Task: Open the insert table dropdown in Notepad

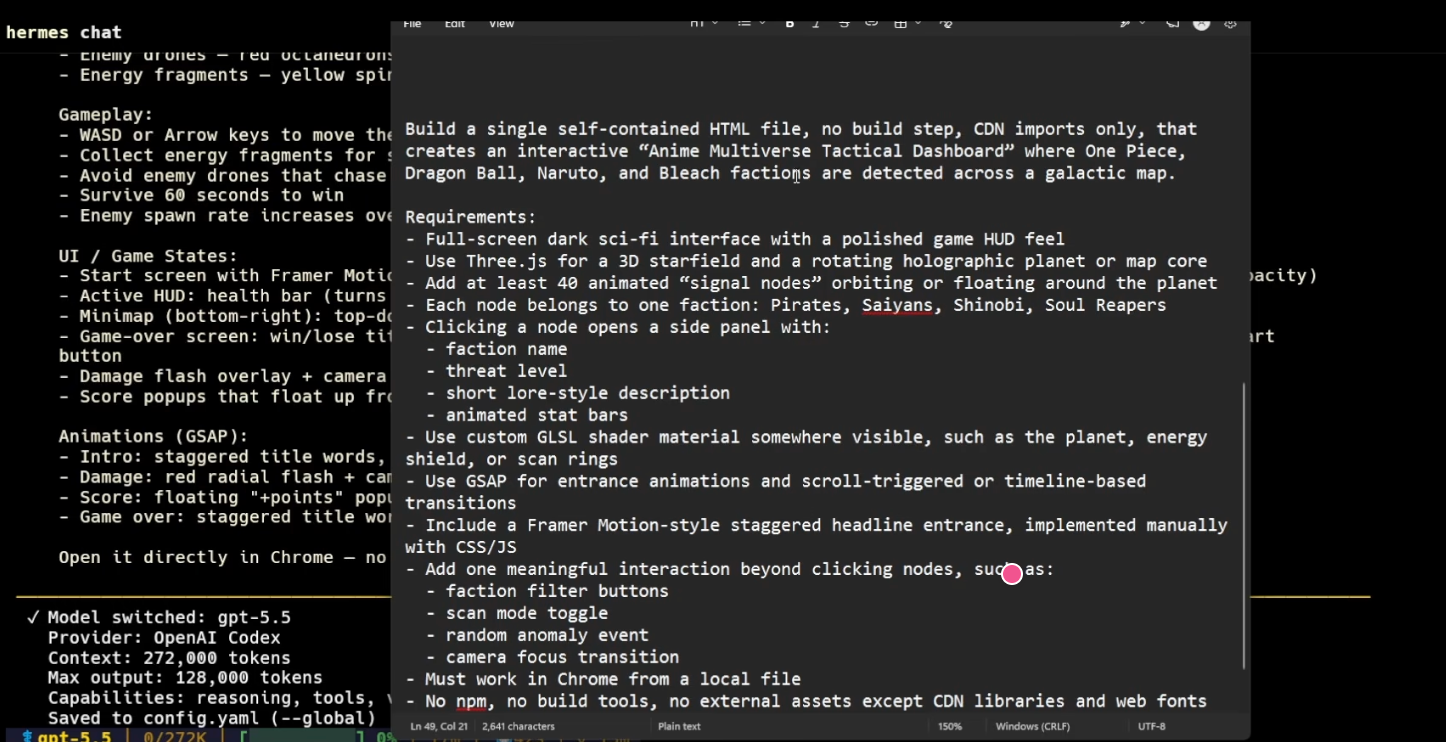Action: pos(907,24)
